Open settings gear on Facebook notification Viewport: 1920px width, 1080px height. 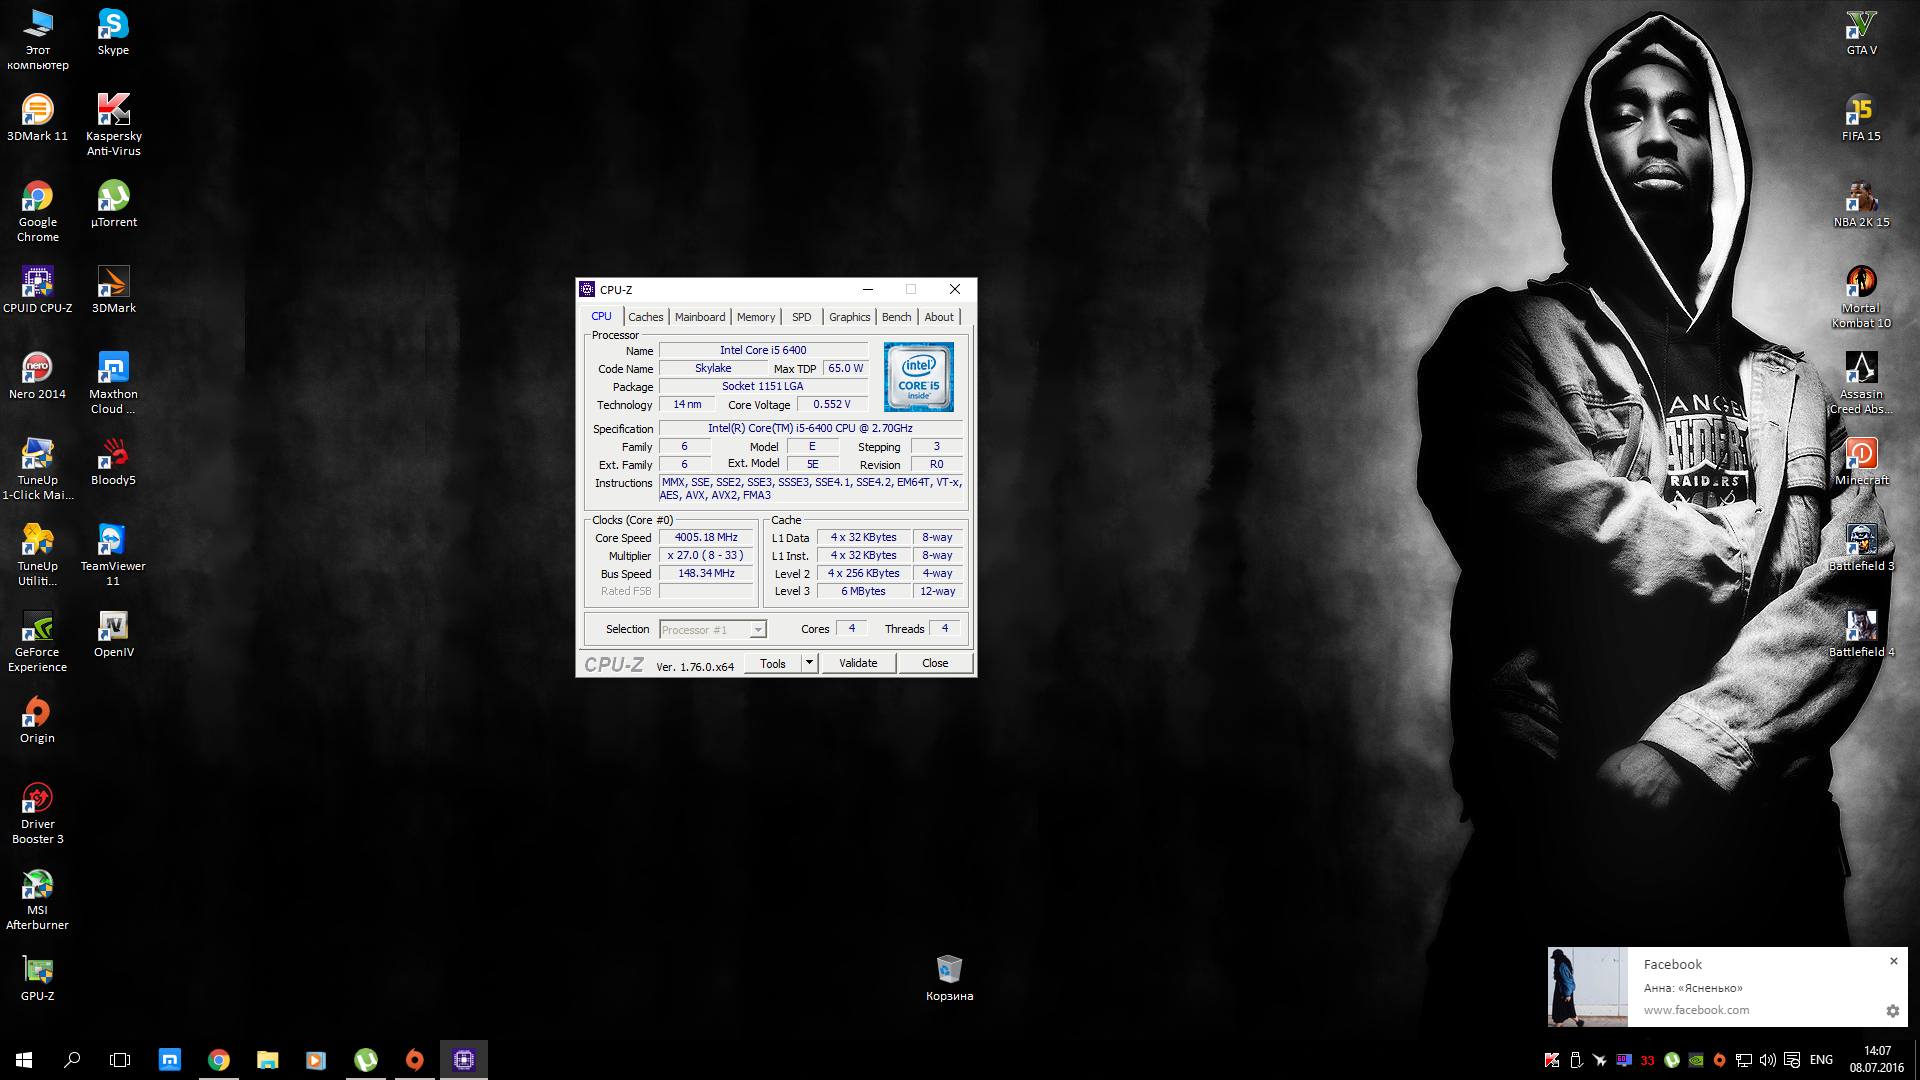(x=1892, y=1011)
